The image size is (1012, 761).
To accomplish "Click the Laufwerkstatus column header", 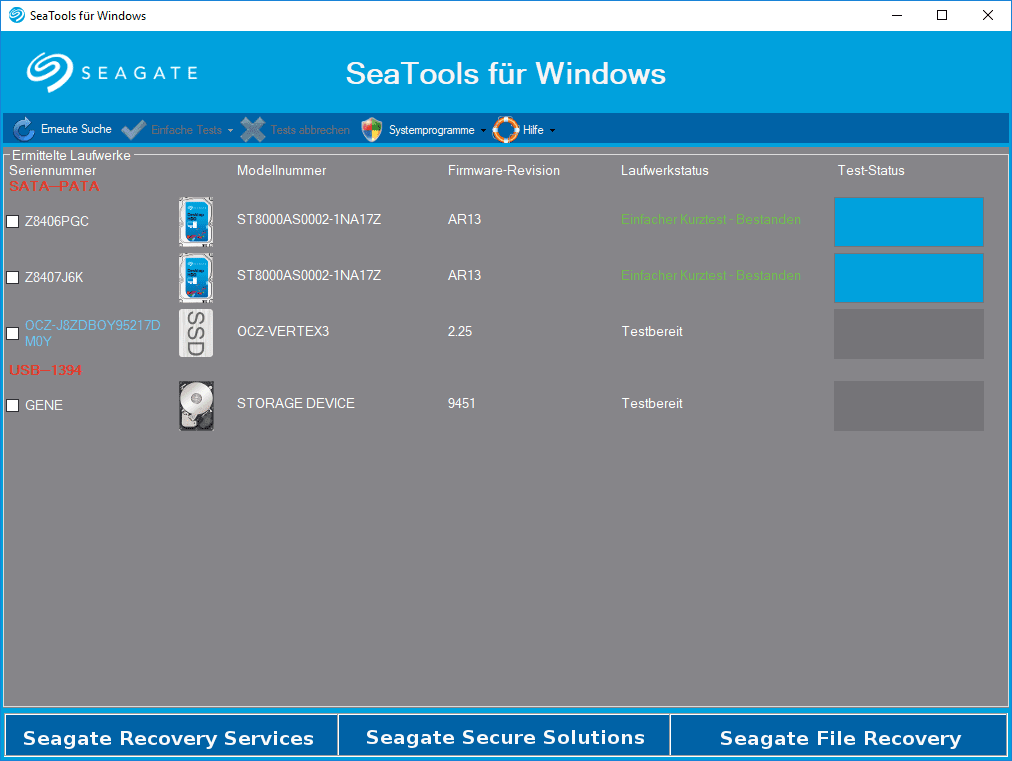I will [x=665, y=170].
